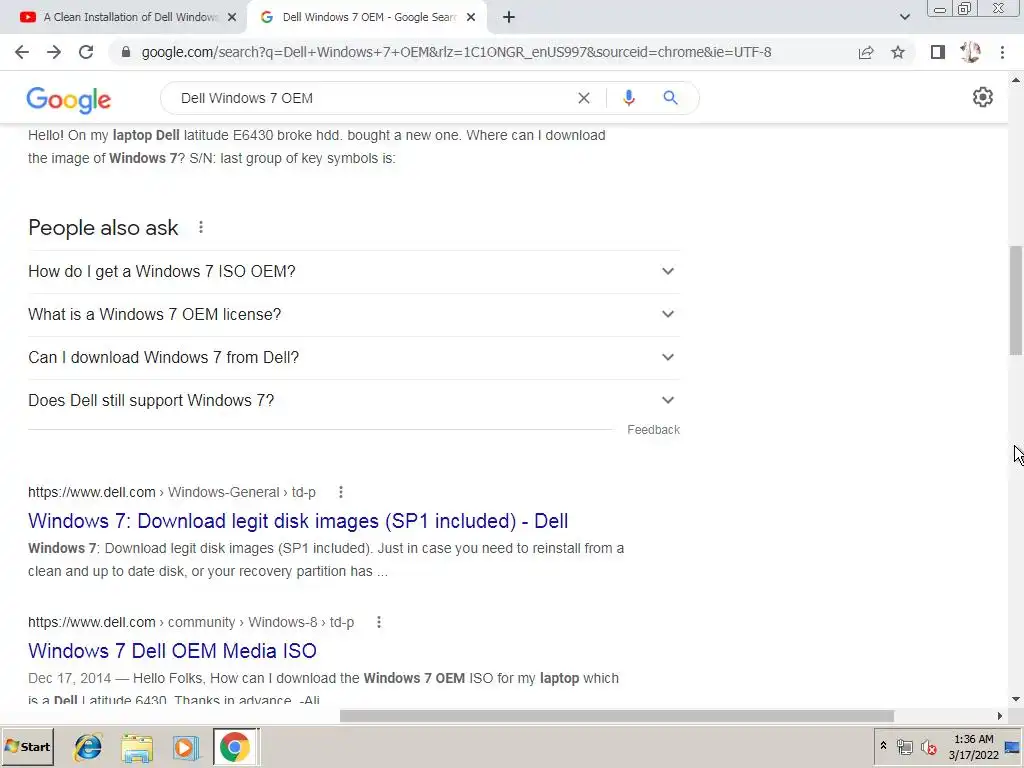Click the vertical scrollbar down arrow
The height and width of the screenshot is (768, 1024).
[x=1016, y=699]
